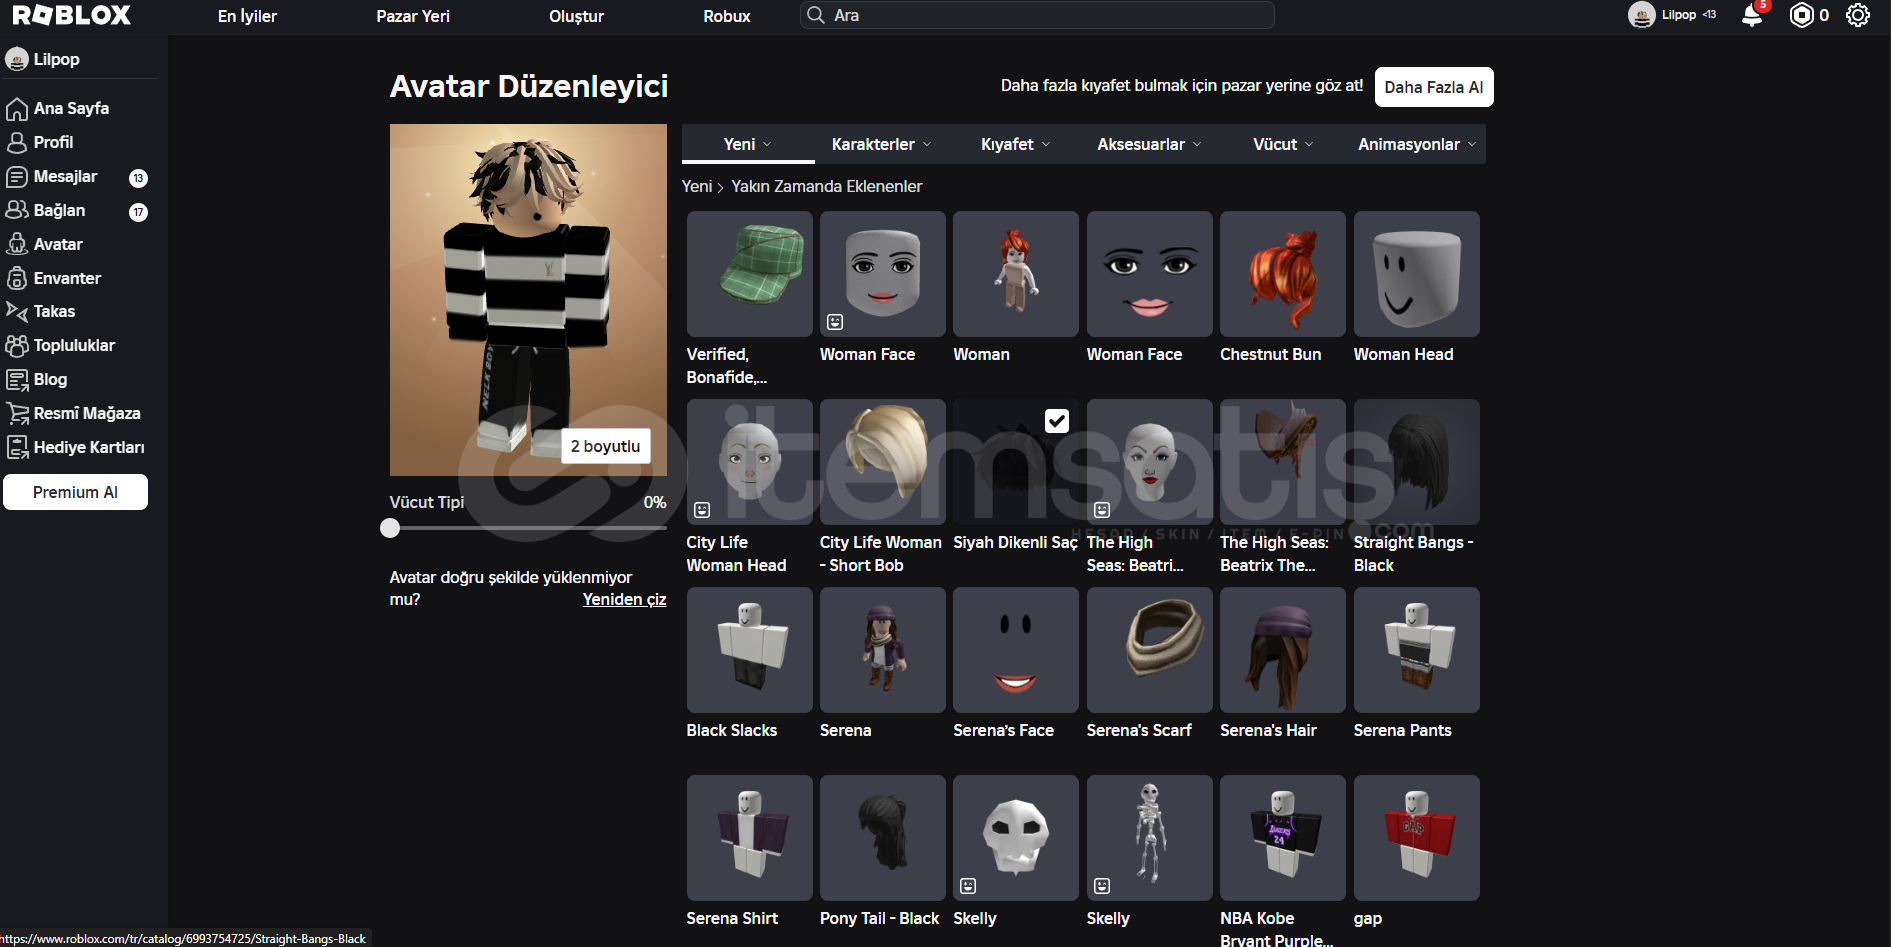Click the Yeniden çiz link
The width and height of the screenshot is (1891, 947).
(x=624, y=599)
